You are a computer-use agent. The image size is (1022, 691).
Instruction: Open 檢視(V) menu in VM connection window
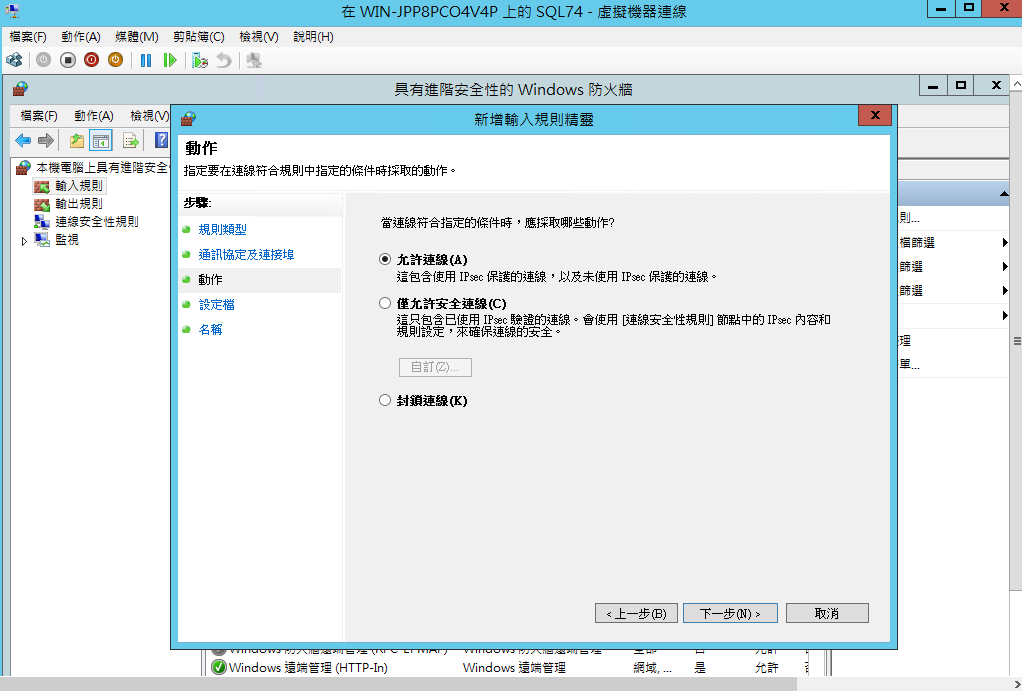(x=259, y=37)
